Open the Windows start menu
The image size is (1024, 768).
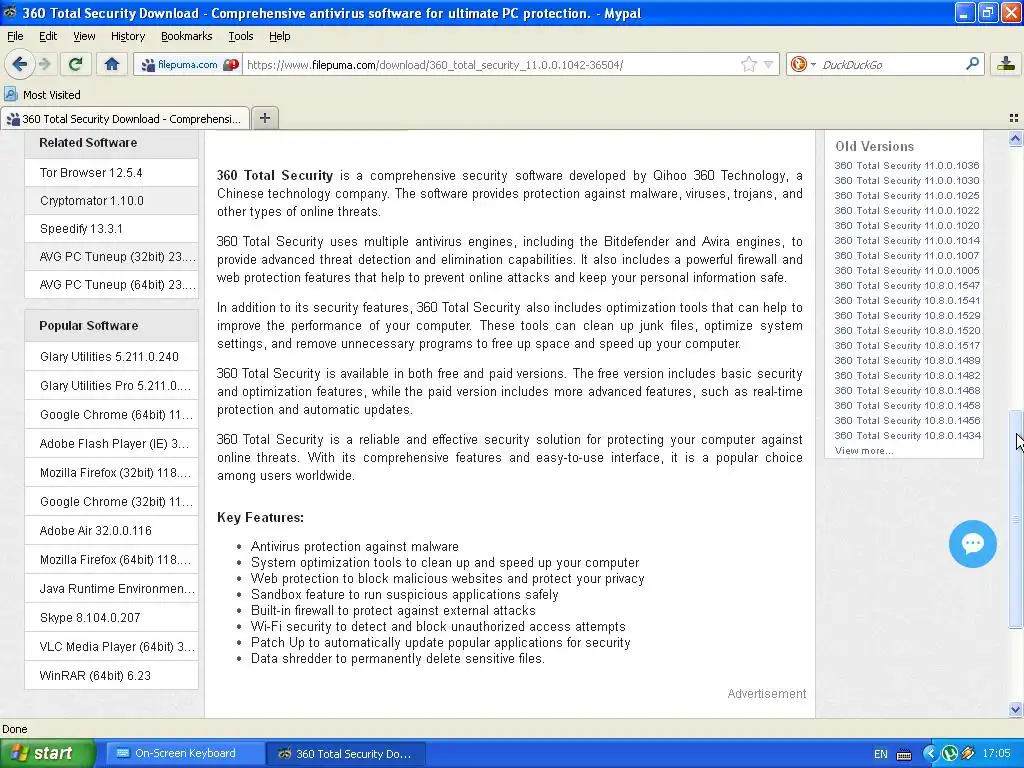coord(47,753)
